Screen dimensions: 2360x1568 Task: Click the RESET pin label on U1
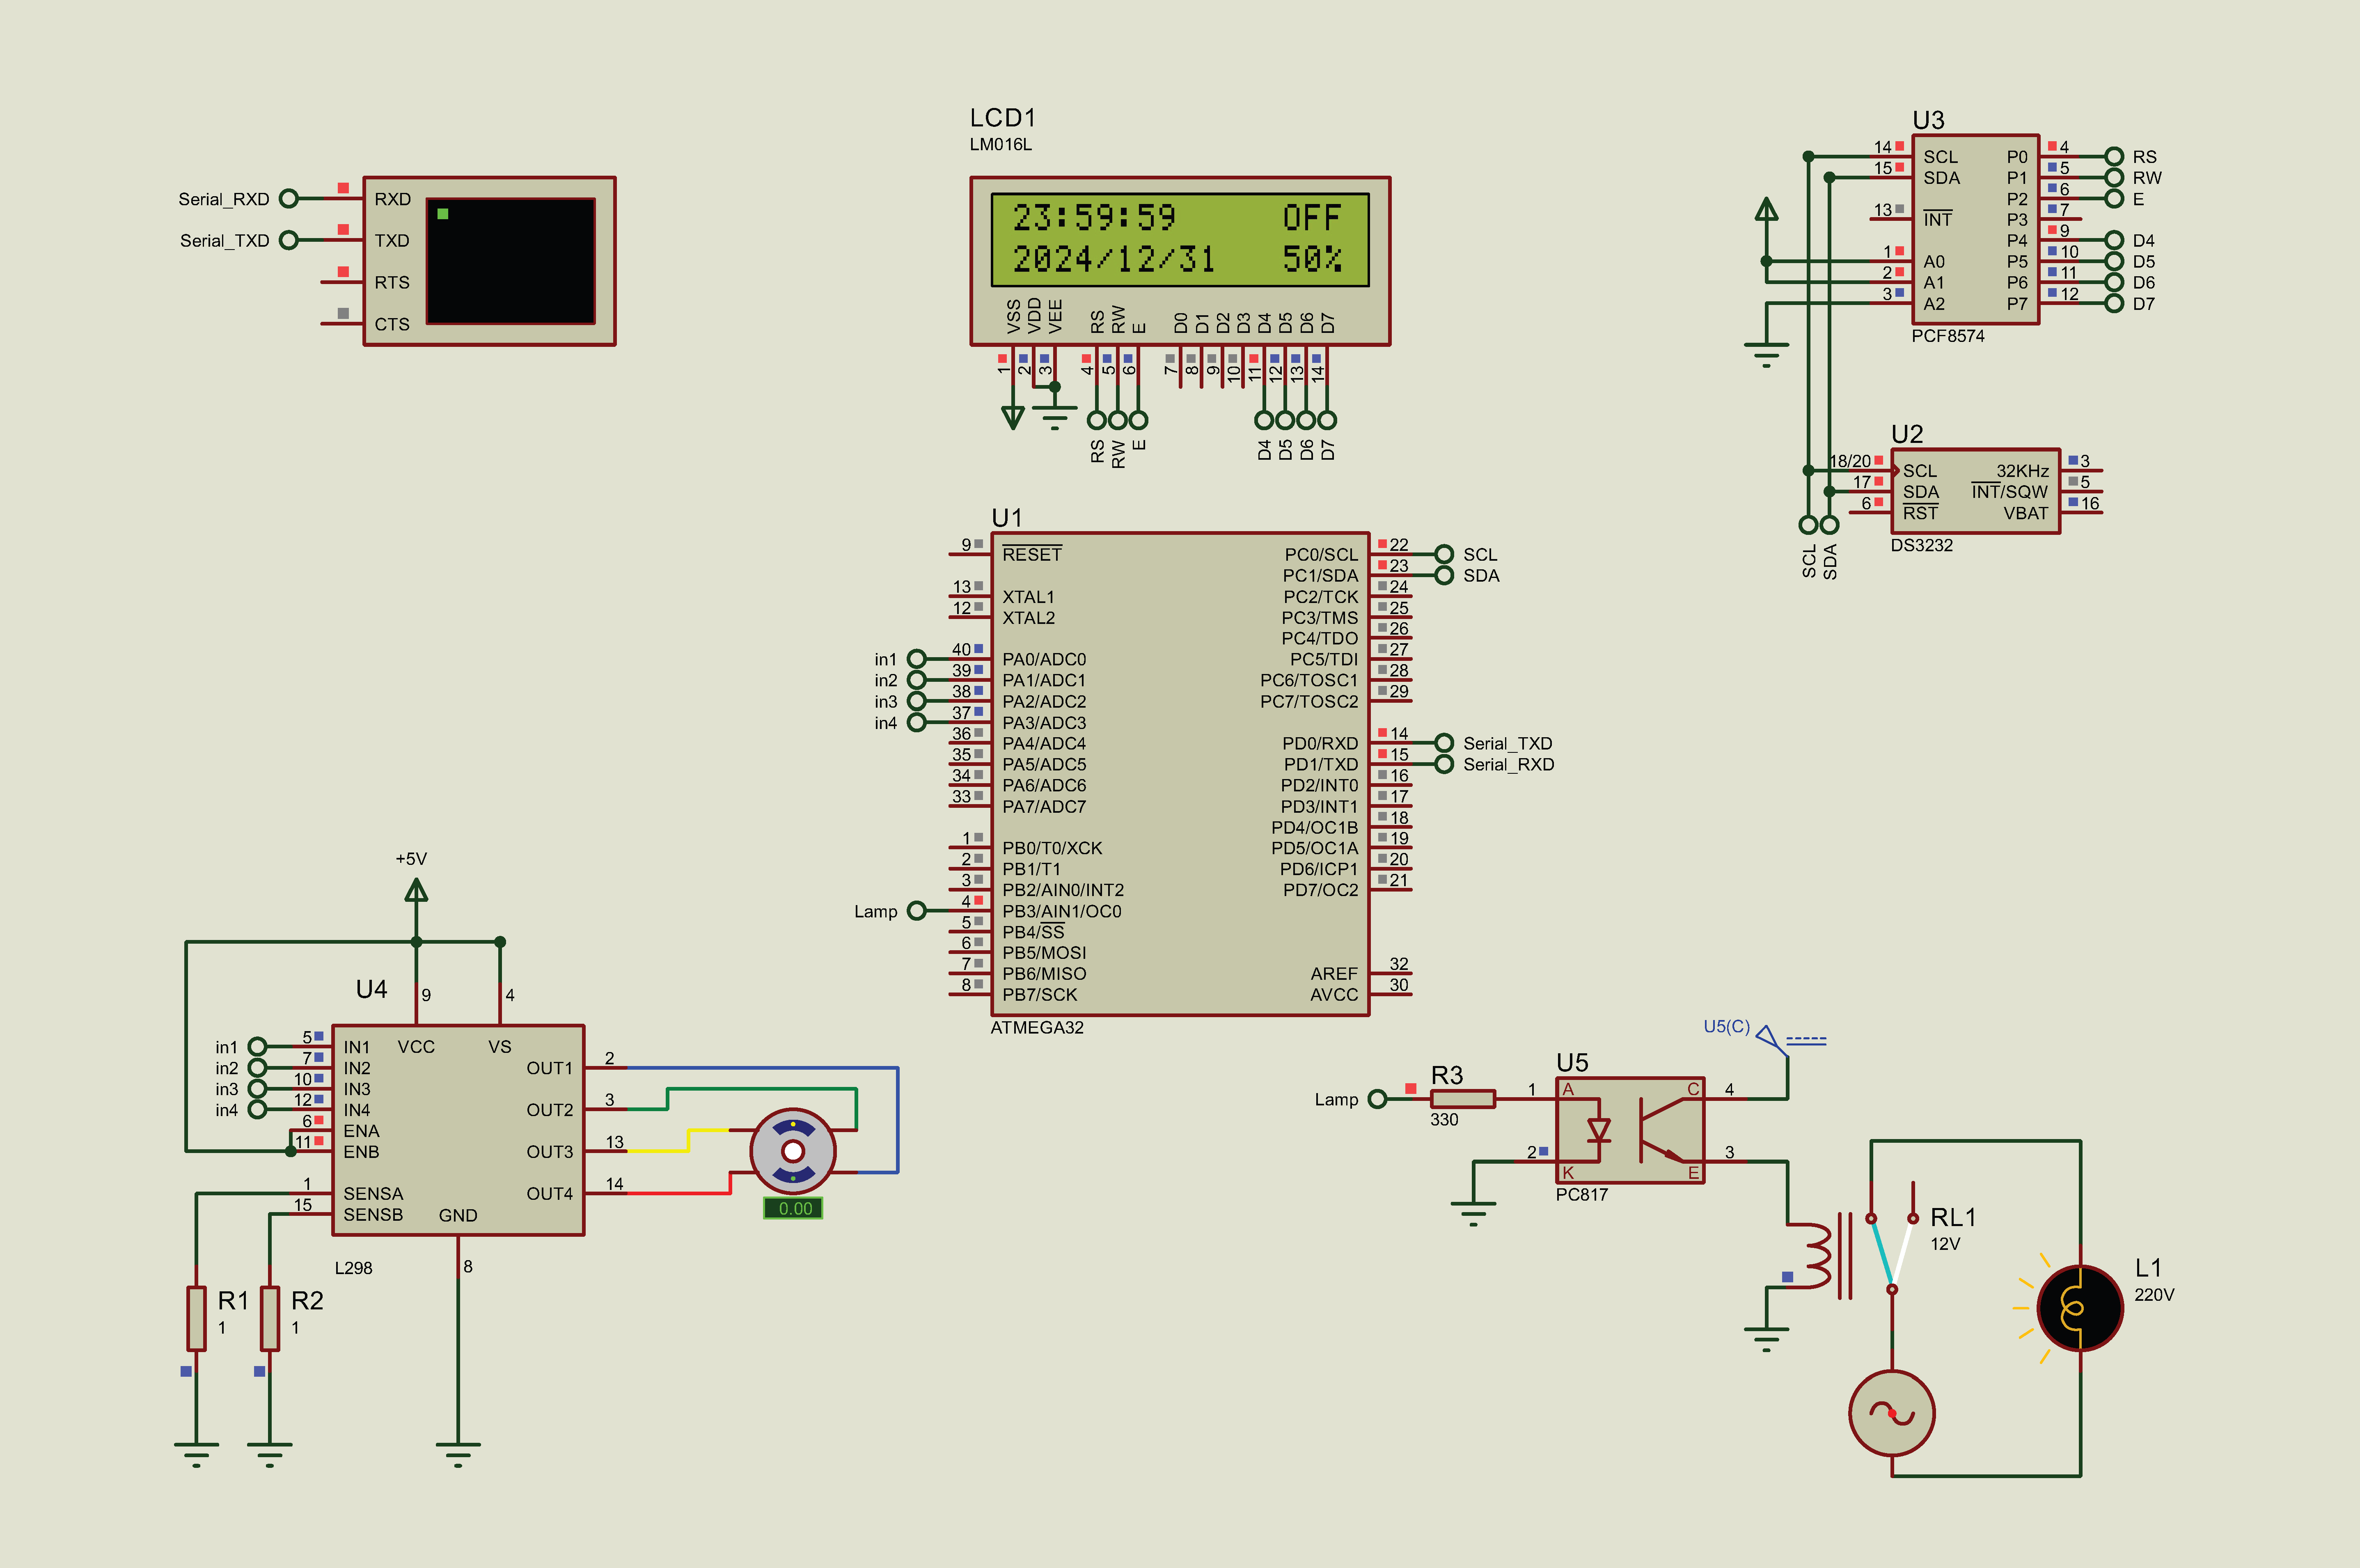pyautogui.click(x=1032, y=554)
